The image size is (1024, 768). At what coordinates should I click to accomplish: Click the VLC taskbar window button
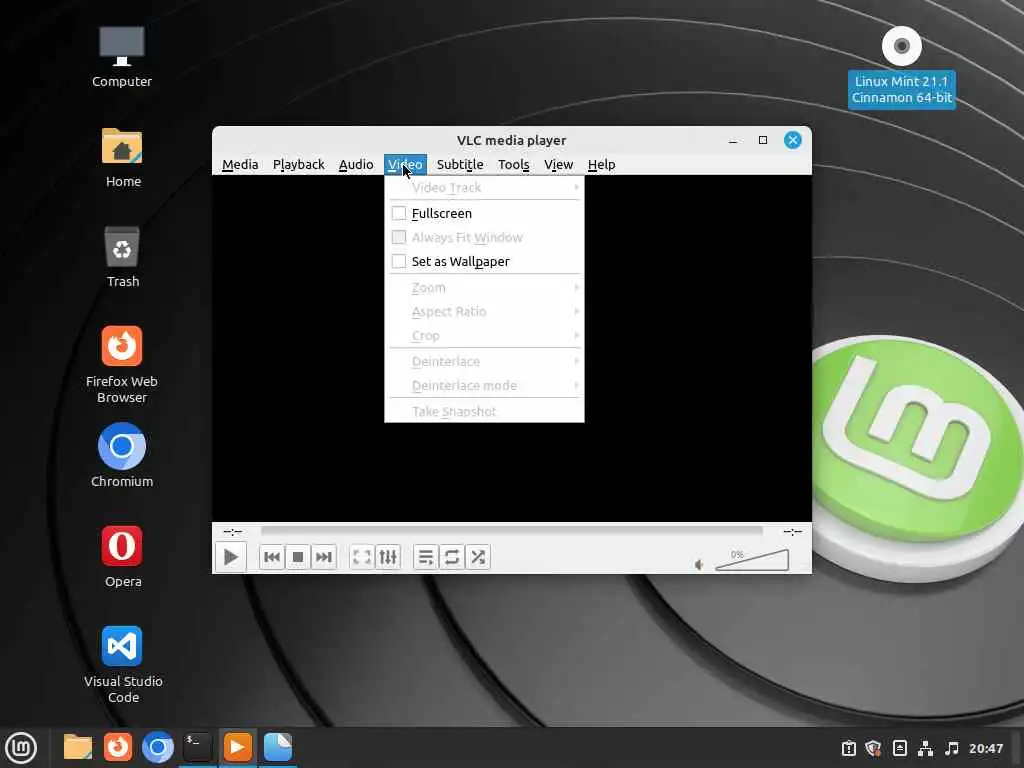click(x=238, y=747)
